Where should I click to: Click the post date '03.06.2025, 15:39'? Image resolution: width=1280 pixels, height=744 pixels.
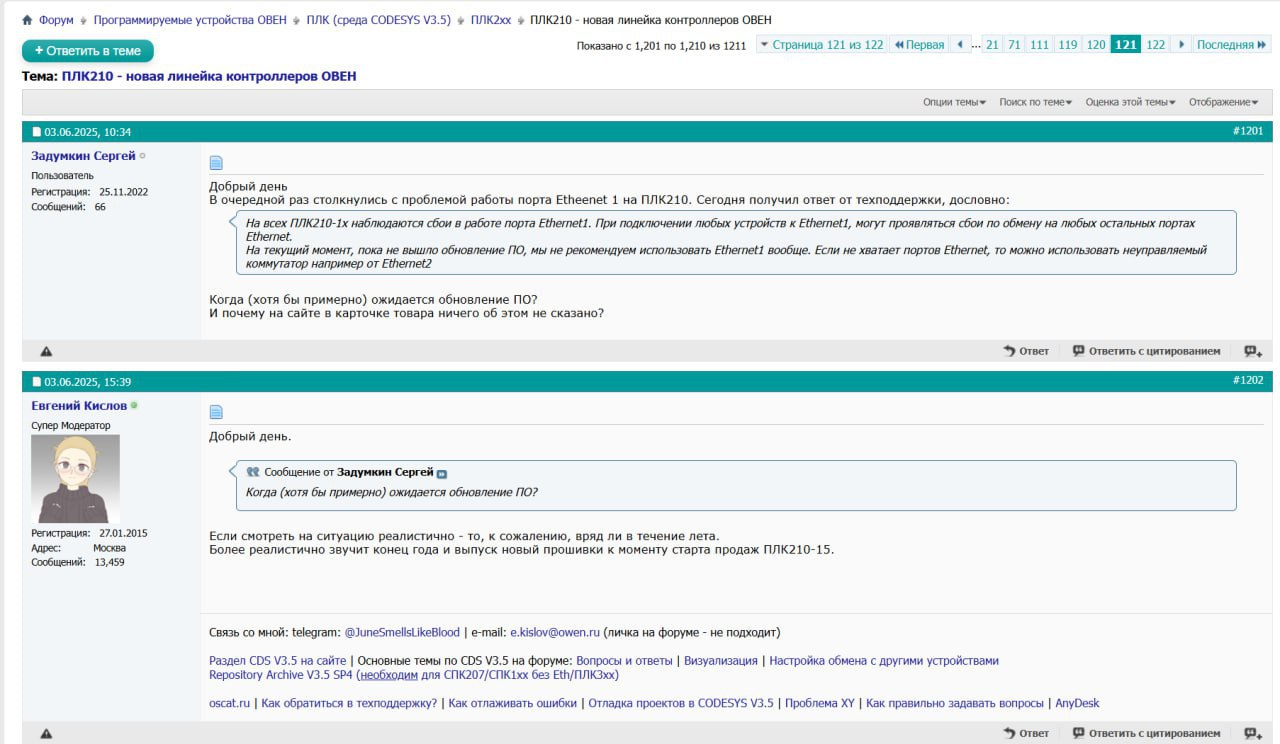pyautogui.click(x=87, y=382)
